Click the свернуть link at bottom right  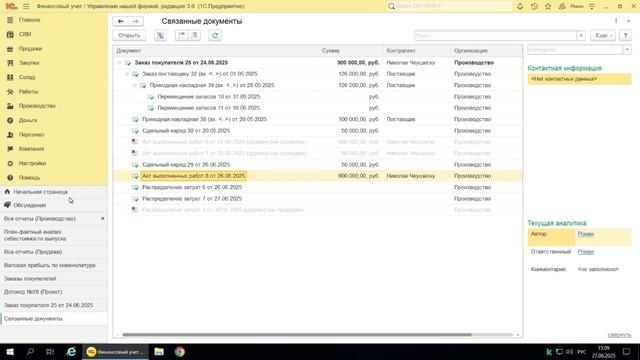coord(619,335)
